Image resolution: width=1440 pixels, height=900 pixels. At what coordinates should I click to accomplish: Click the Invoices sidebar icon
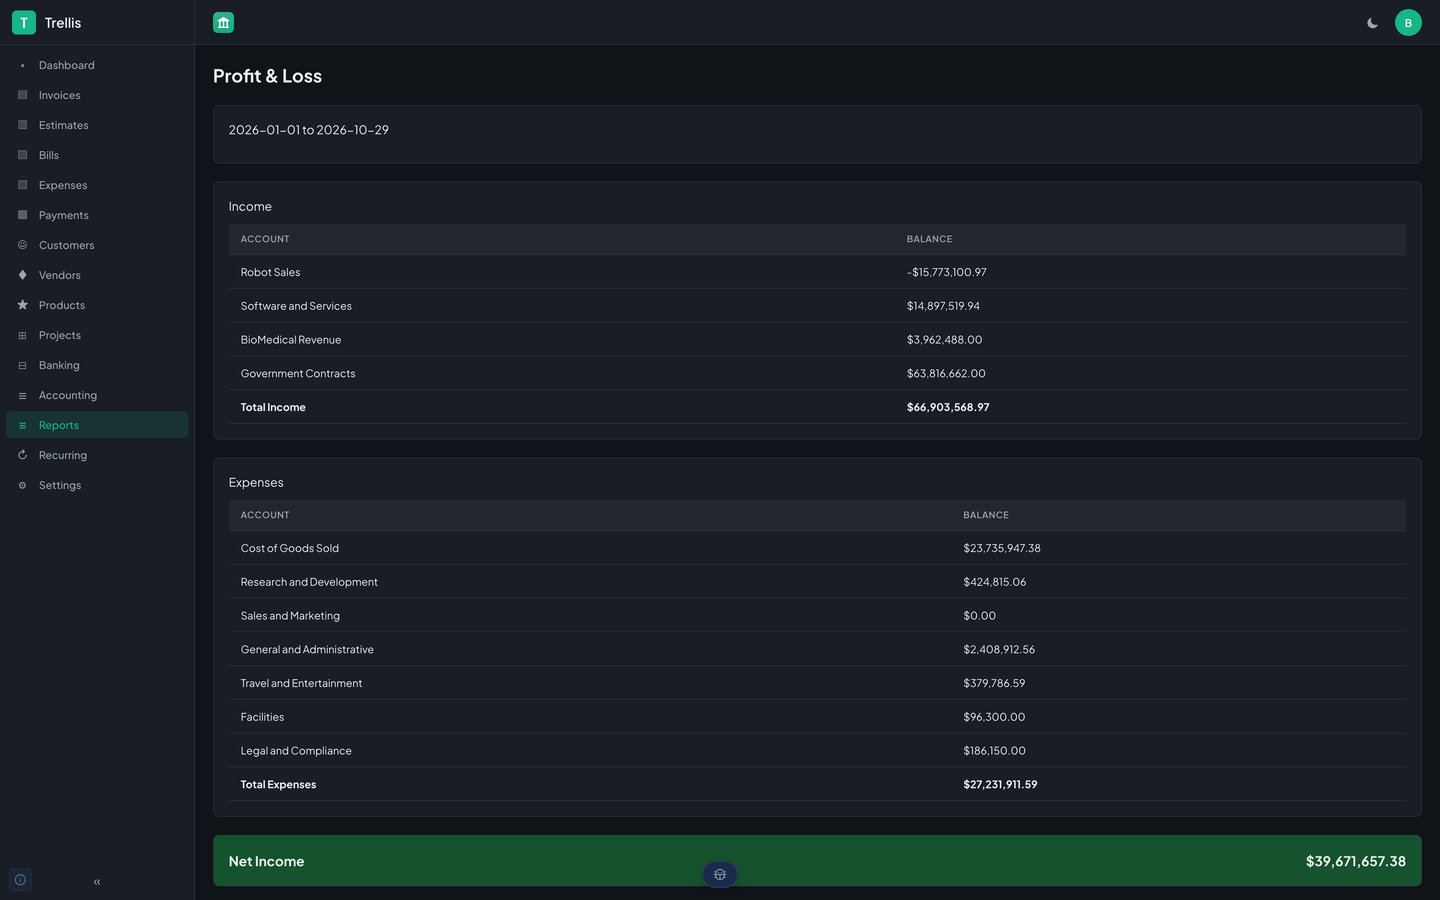tap(22, 95)
